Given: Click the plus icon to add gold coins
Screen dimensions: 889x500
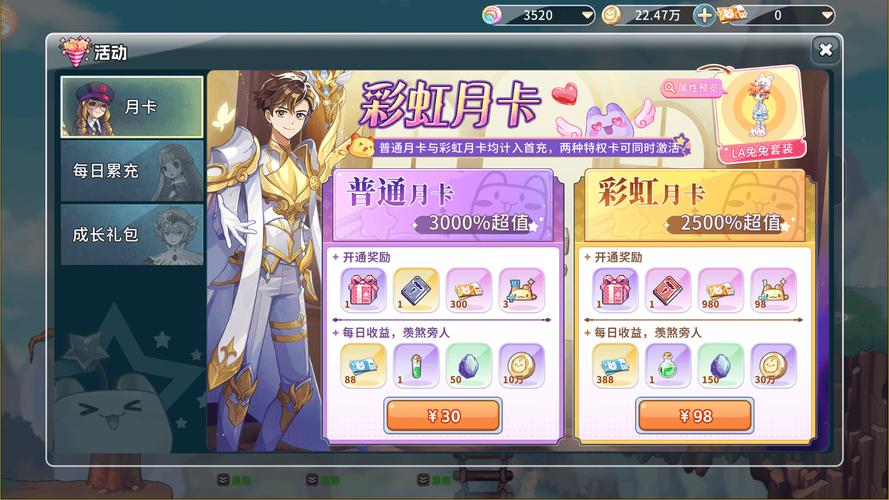Looking at the screenshot, I should coord(704,15).
